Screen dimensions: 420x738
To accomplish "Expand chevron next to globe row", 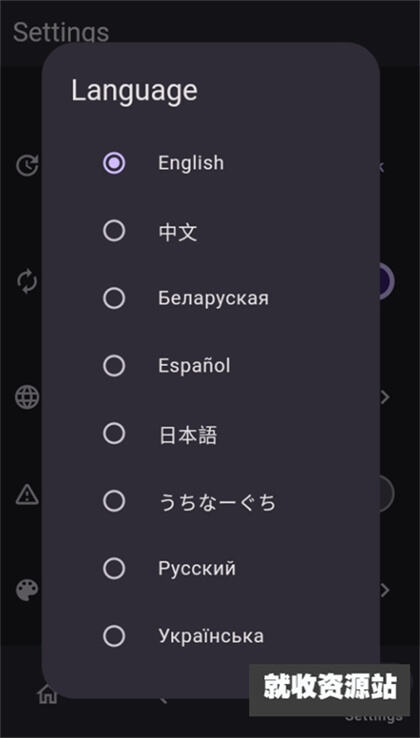I will coord(385,398).
